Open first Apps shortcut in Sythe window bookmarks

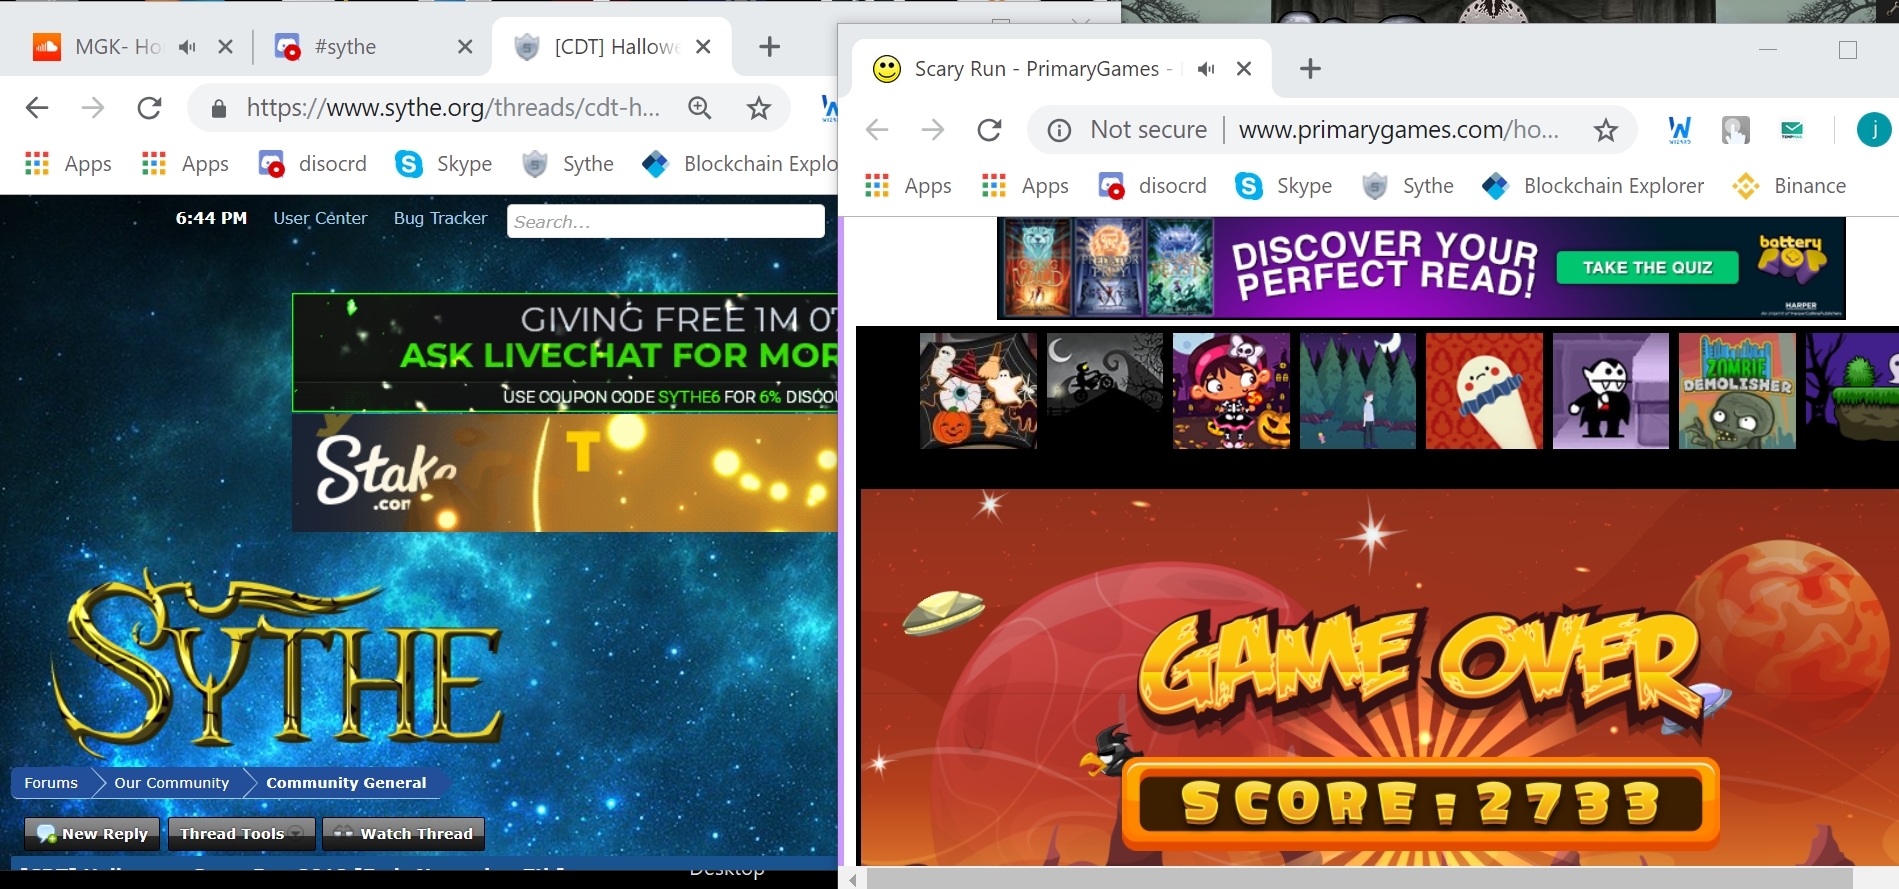(68, 164)
